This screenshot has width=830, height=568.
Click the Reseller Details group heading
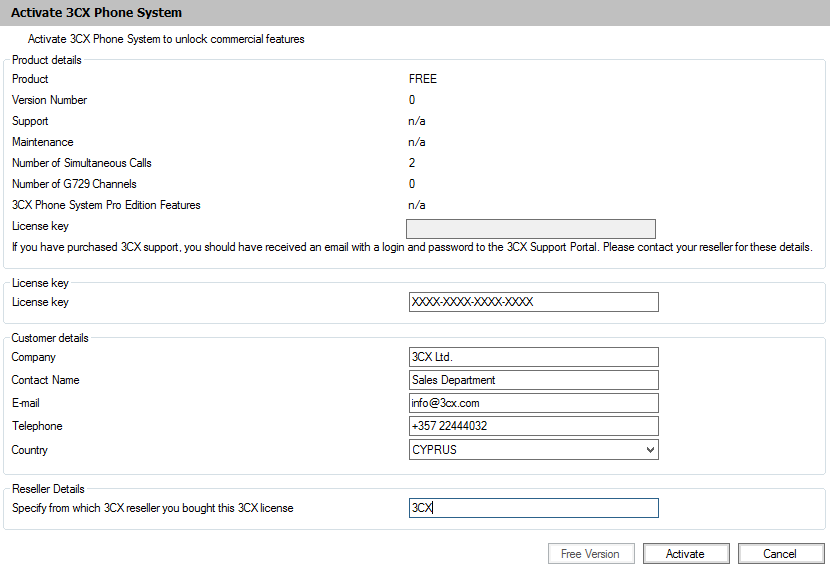pos(48,489)
